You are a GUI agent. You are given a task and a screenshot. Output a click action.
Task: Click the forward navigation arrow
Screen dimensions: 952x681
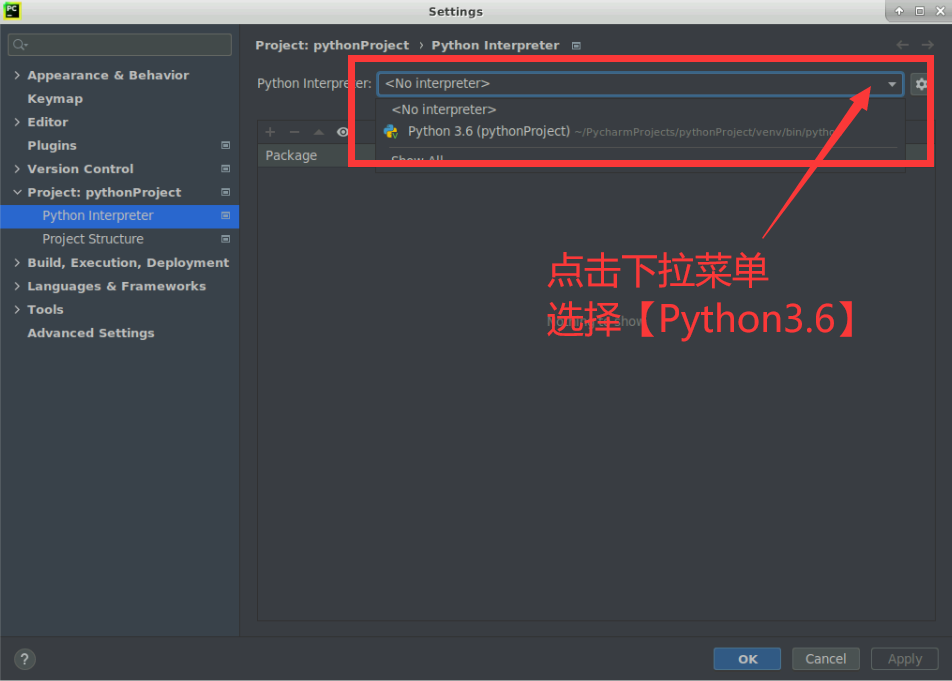coord(926,44)
